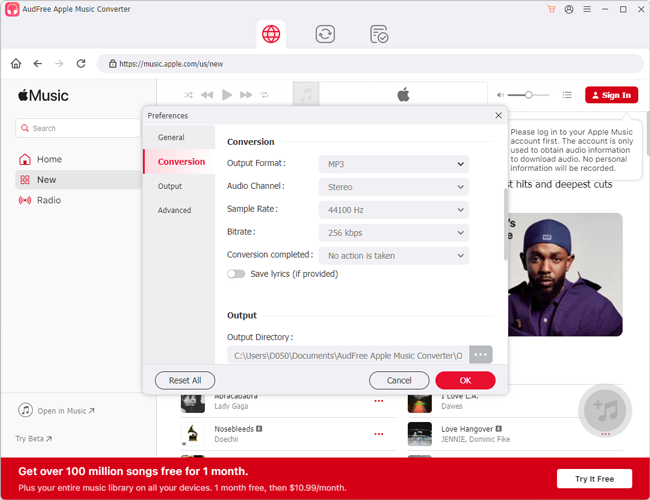Image resolution: width=650 pixels, height=500 pixels.
Task: Focus the Apple Music Search field
Action: 78,128
